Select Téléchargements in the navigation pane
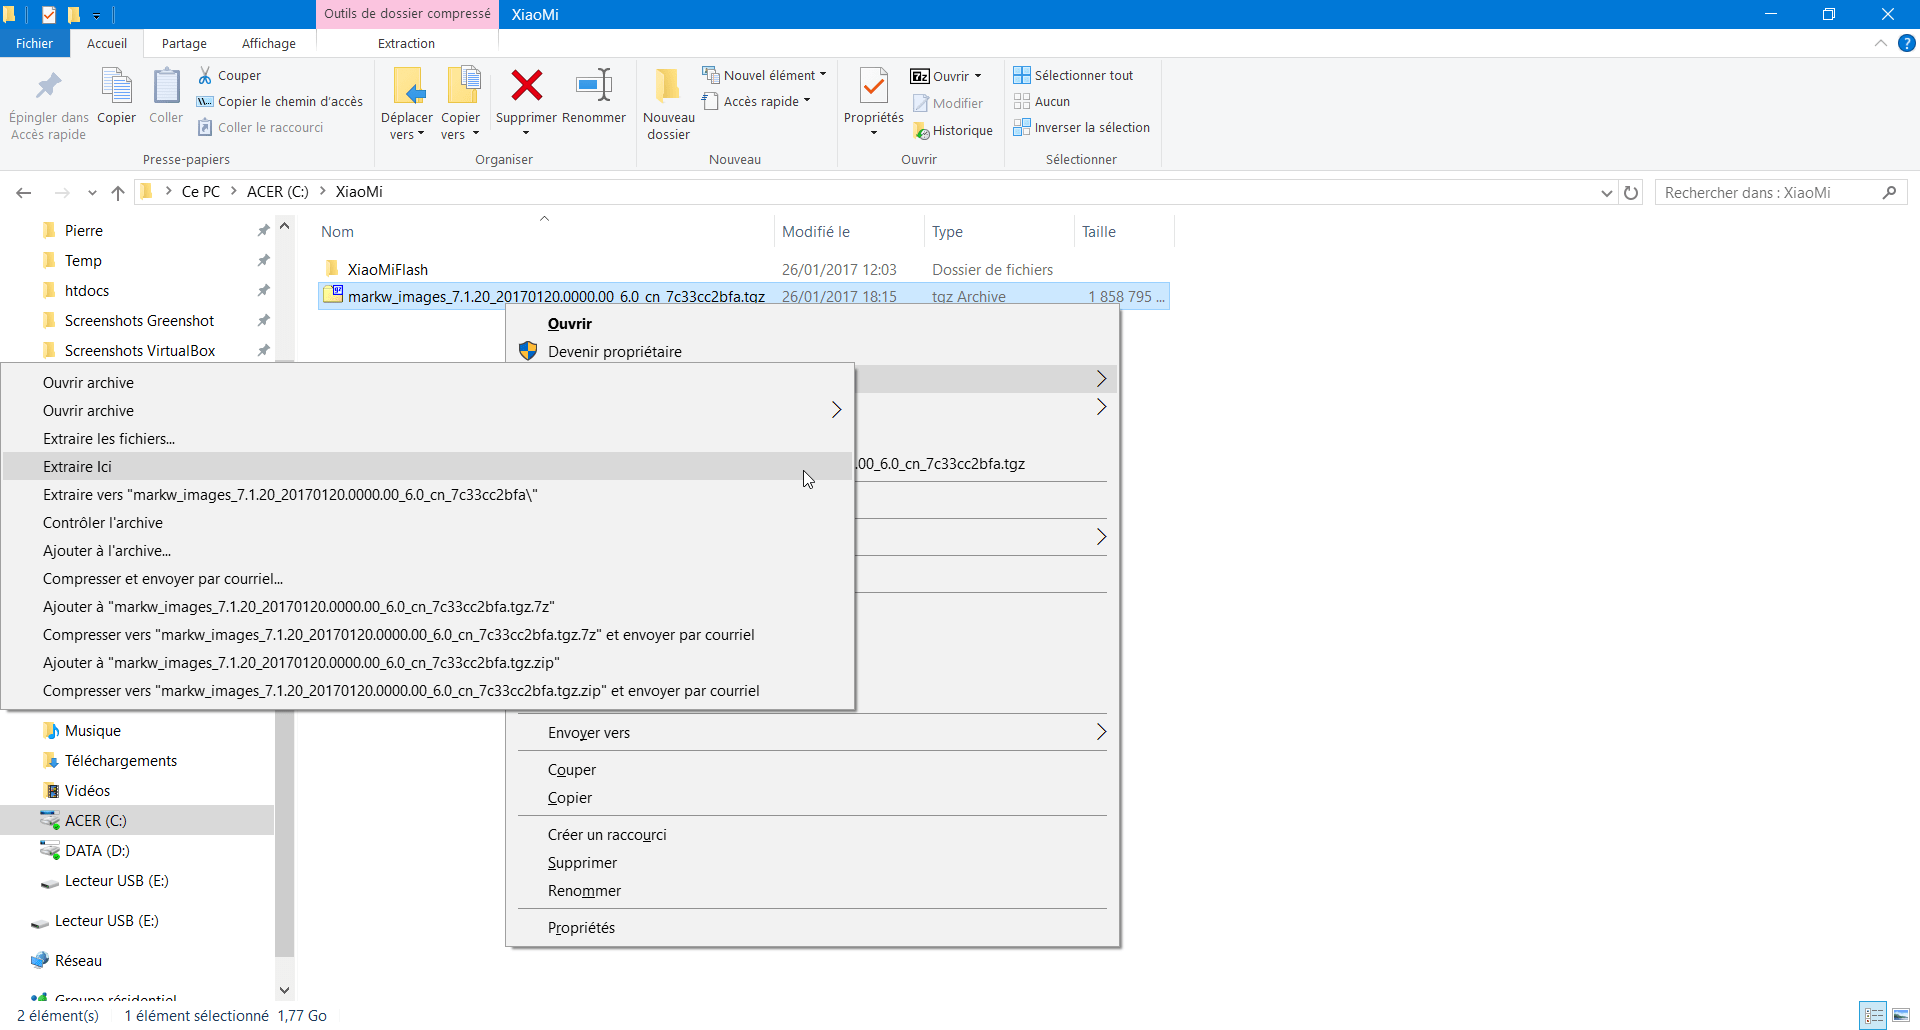The width and height of the screenshot is (1920, 1030). [x=120, y=760]
